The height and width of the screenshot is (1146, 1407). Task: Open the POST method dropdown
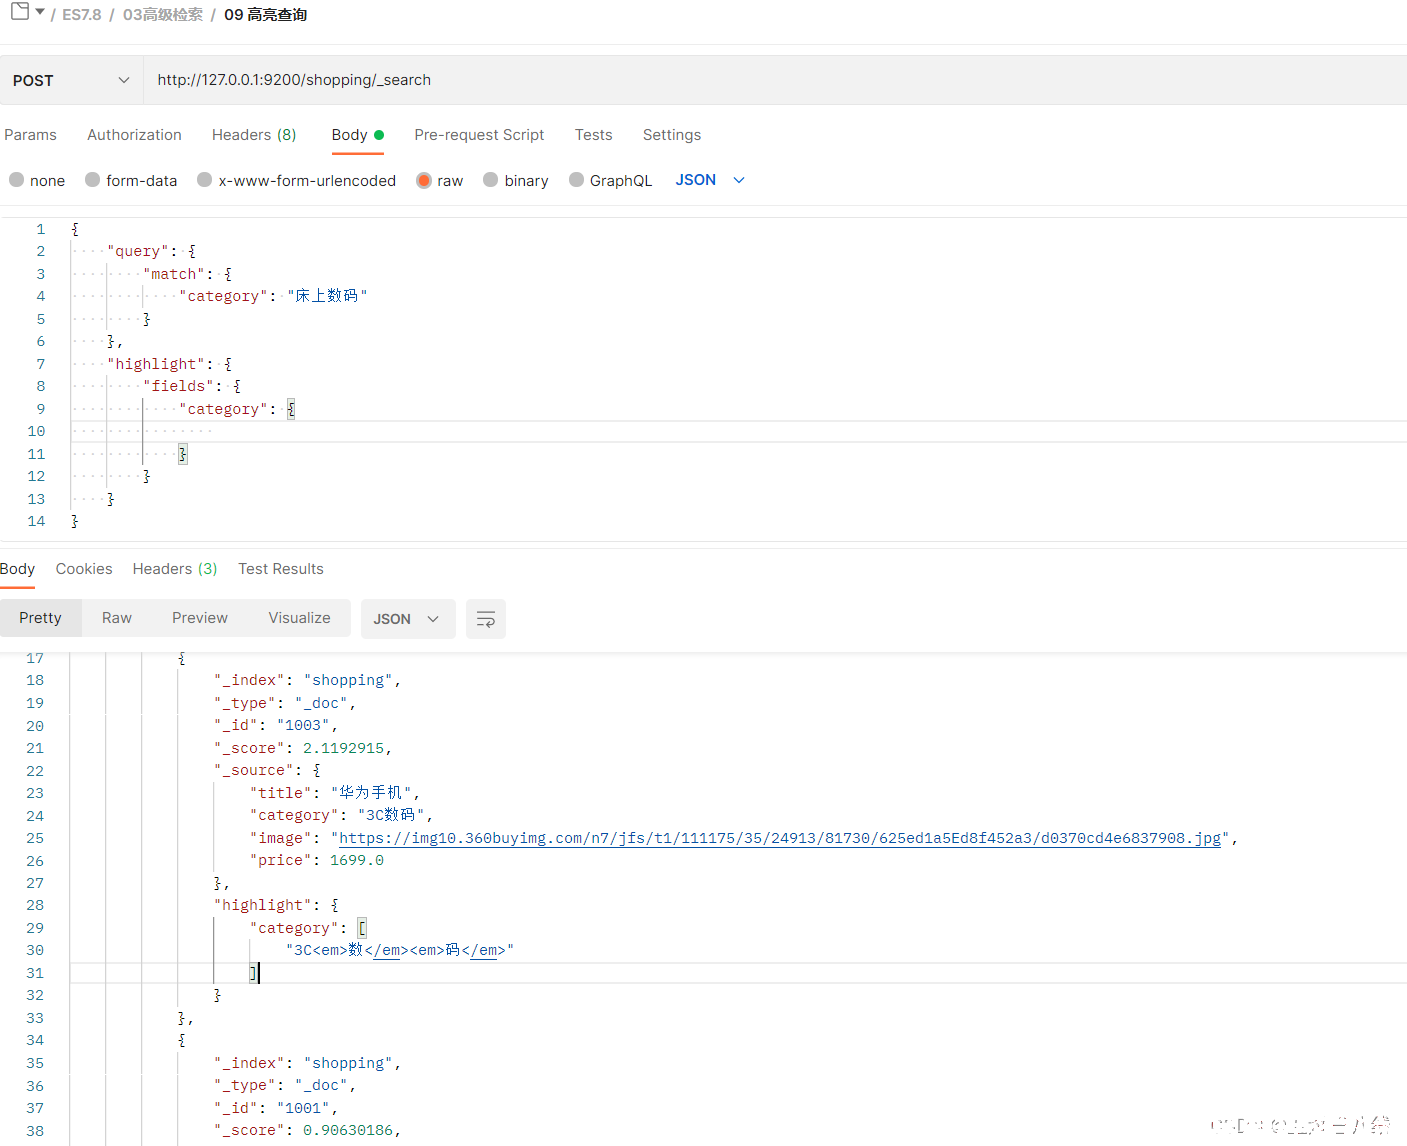71,80
